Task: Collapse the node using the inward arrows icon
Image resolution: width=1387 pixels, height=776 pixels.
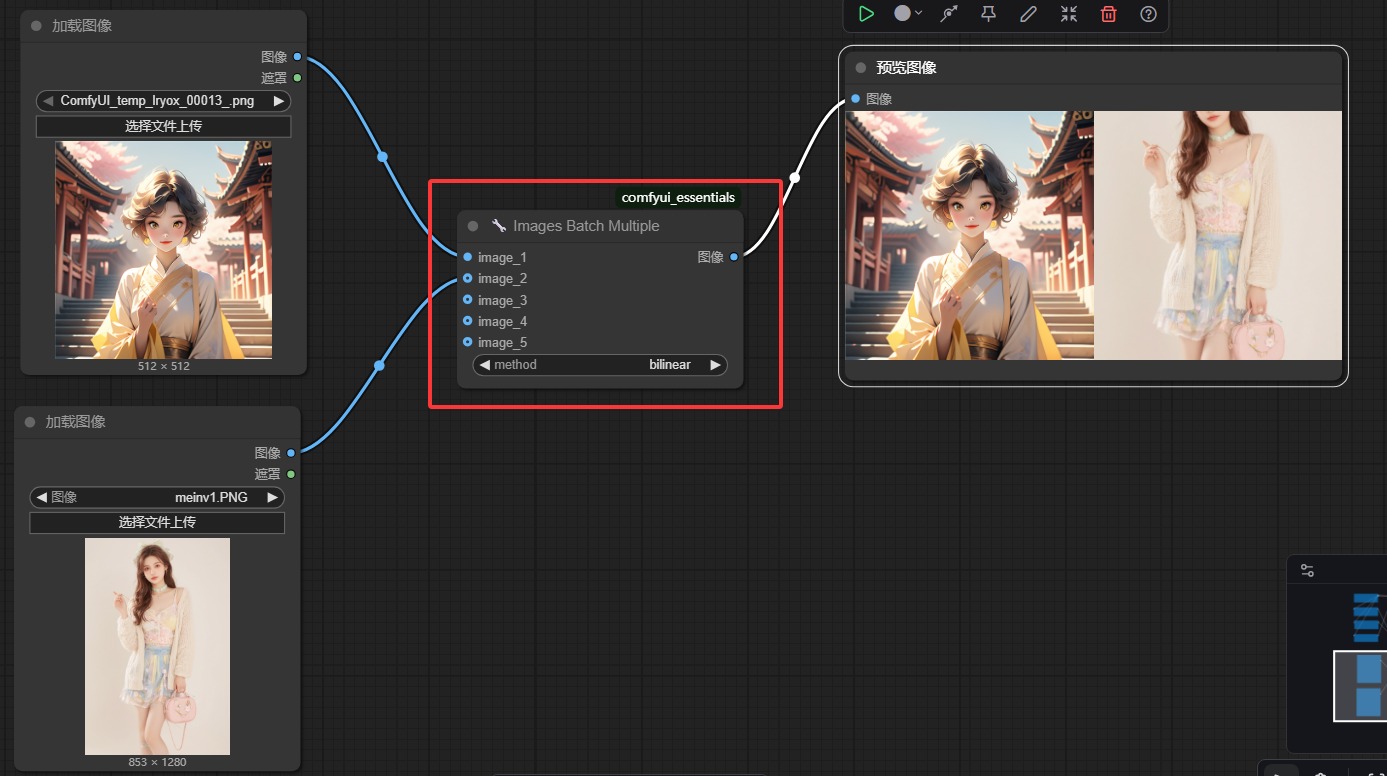Action: [x=1069, y=14]
